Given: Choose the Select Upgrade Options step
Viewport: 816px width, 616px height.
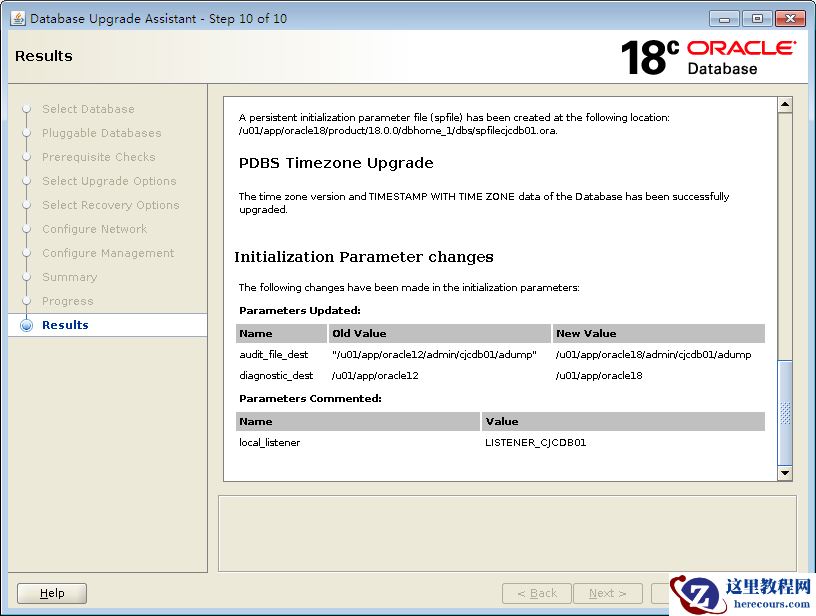Looking at the screenshot, I should (109, 181).
